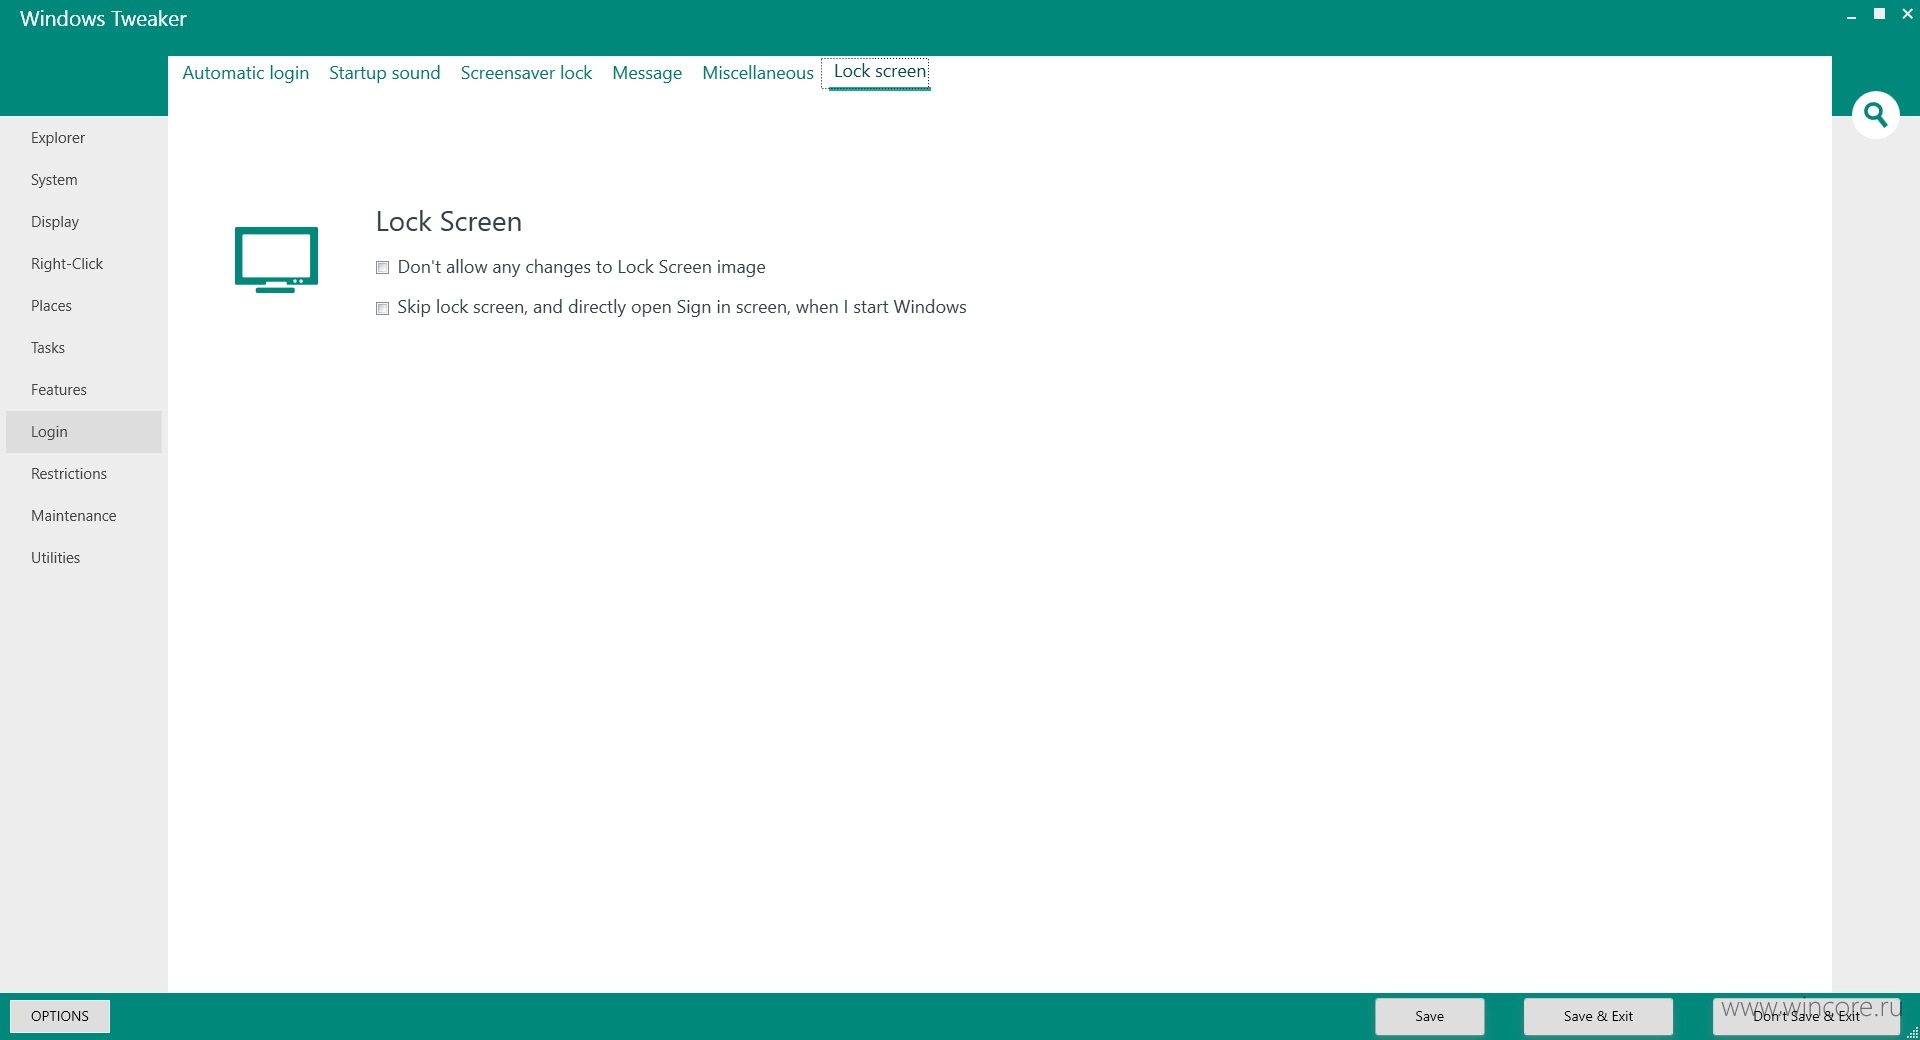
Task: Select System in the sidebar
Action: 84,180
